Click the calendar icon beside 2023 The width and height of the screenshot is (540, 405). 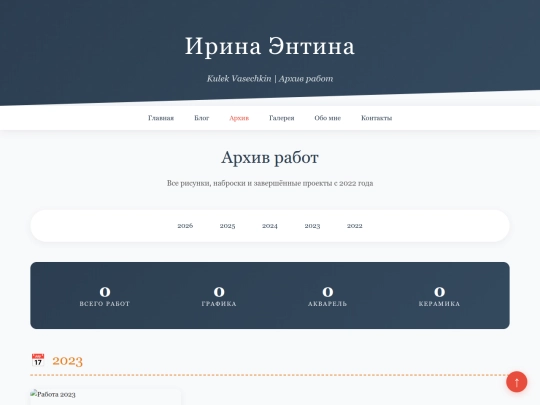click(x=38, y=360)
